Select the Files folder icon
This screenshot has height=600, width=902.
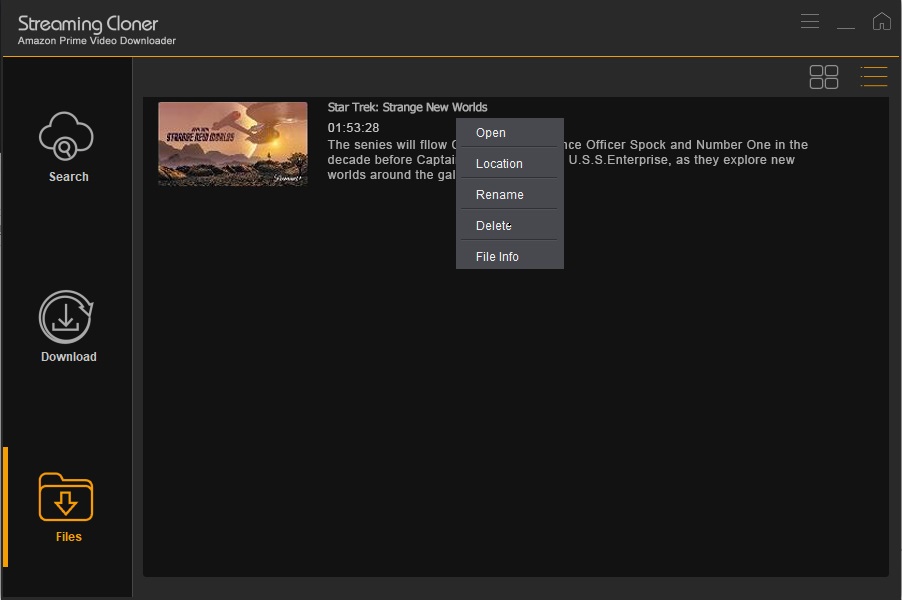66,497
